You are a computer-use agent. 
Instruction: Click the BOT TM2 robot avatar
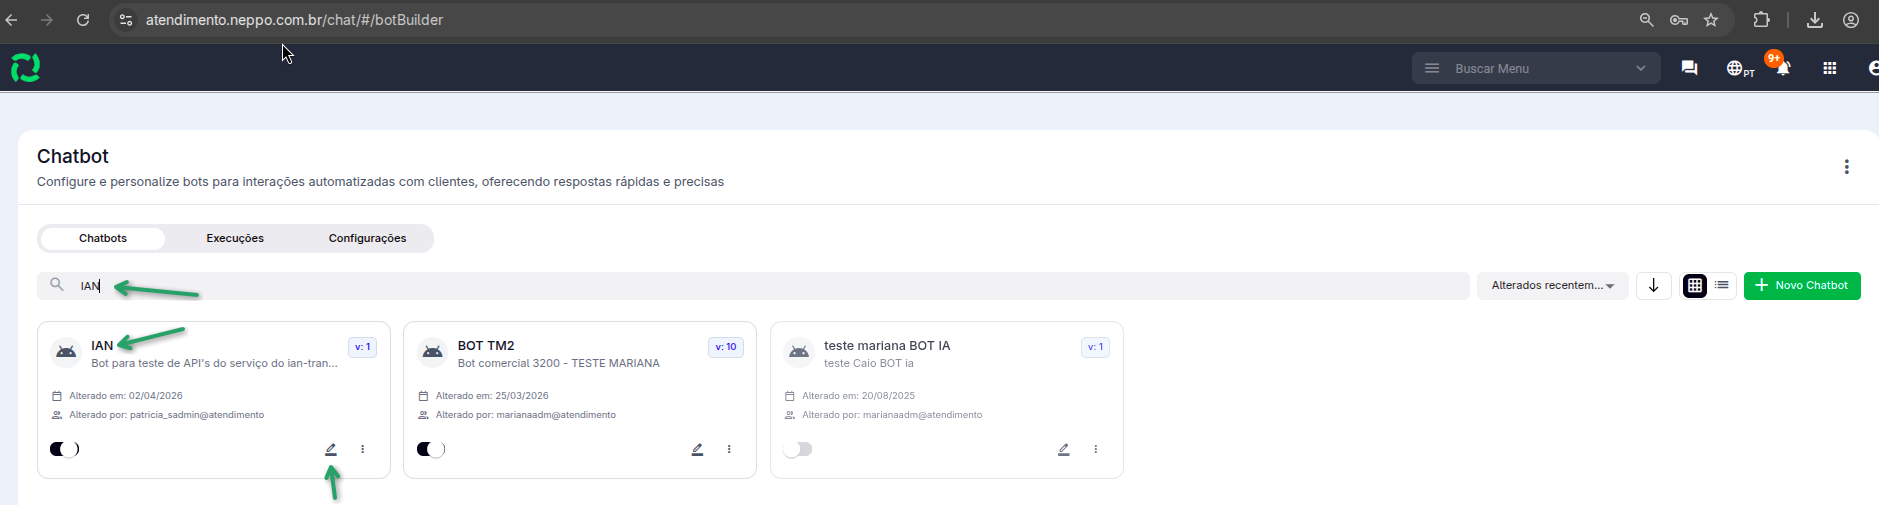tap(432, 351)
